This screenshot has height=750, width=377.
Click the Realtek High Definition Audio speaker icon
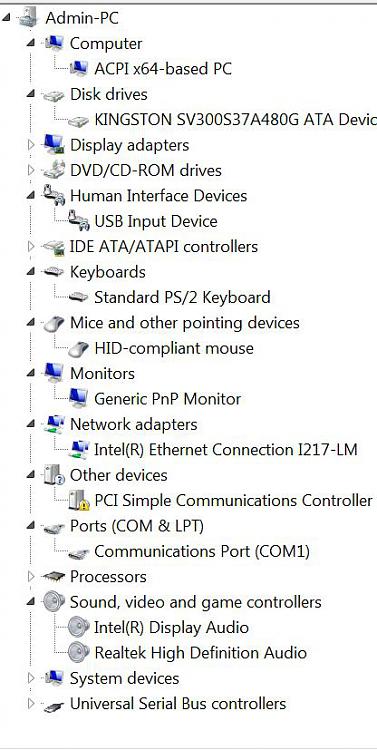78,652
